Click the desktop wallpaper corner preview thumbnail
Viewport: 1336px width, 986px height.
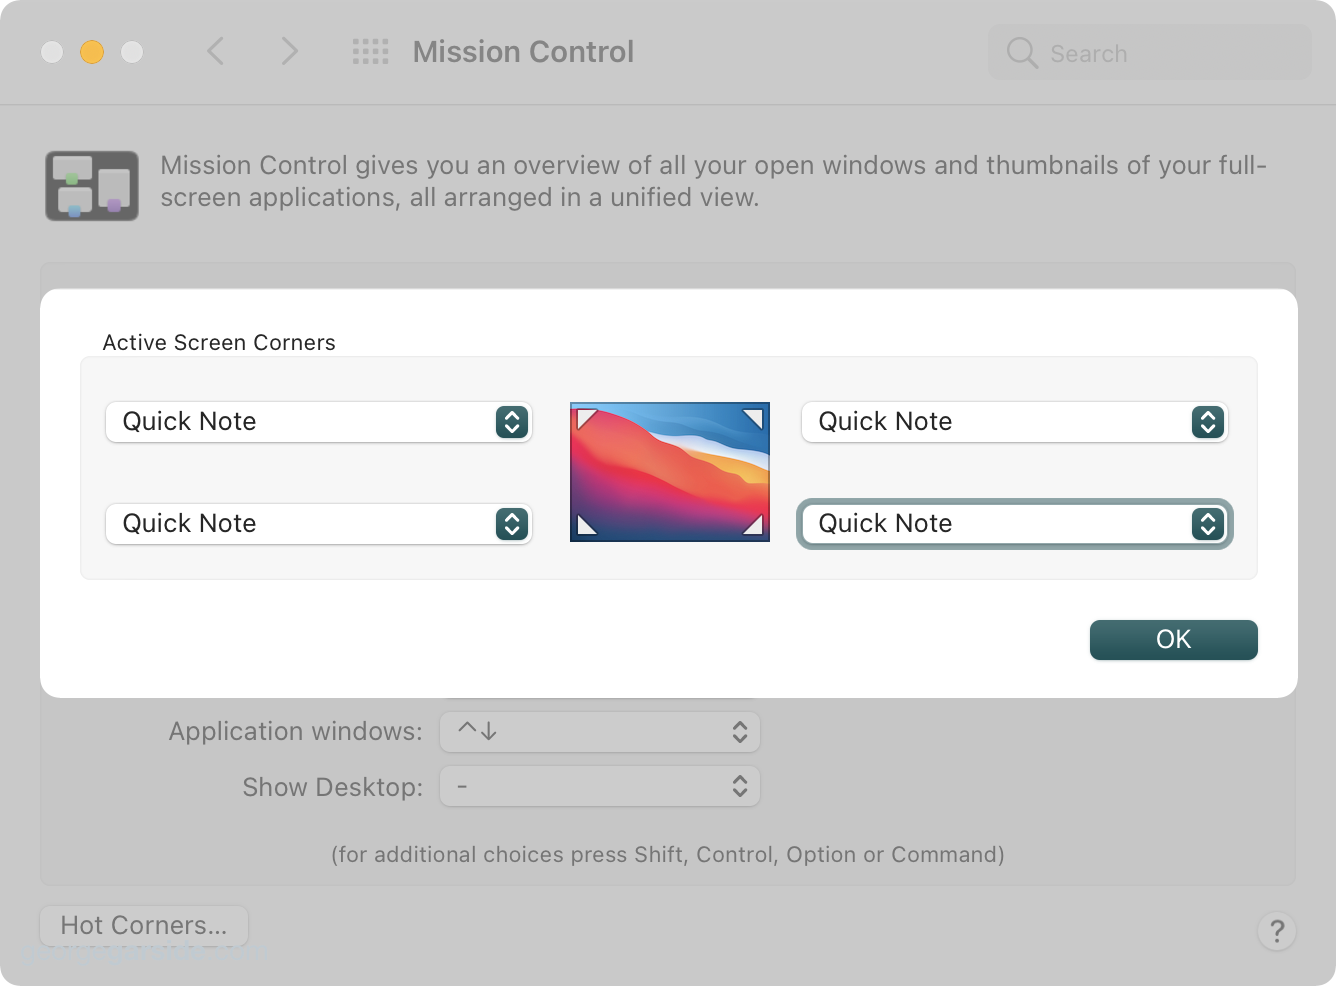pos(670,472)
